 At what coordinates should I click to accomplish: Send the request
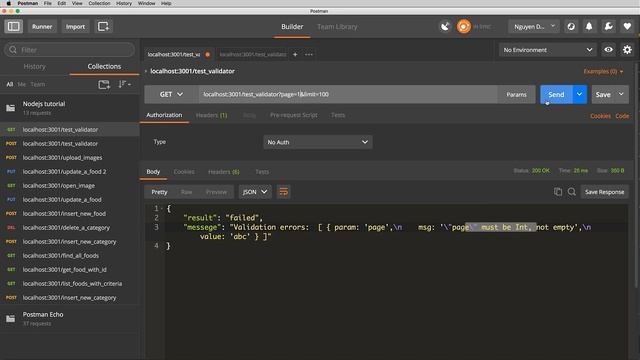tap(556, 94)
